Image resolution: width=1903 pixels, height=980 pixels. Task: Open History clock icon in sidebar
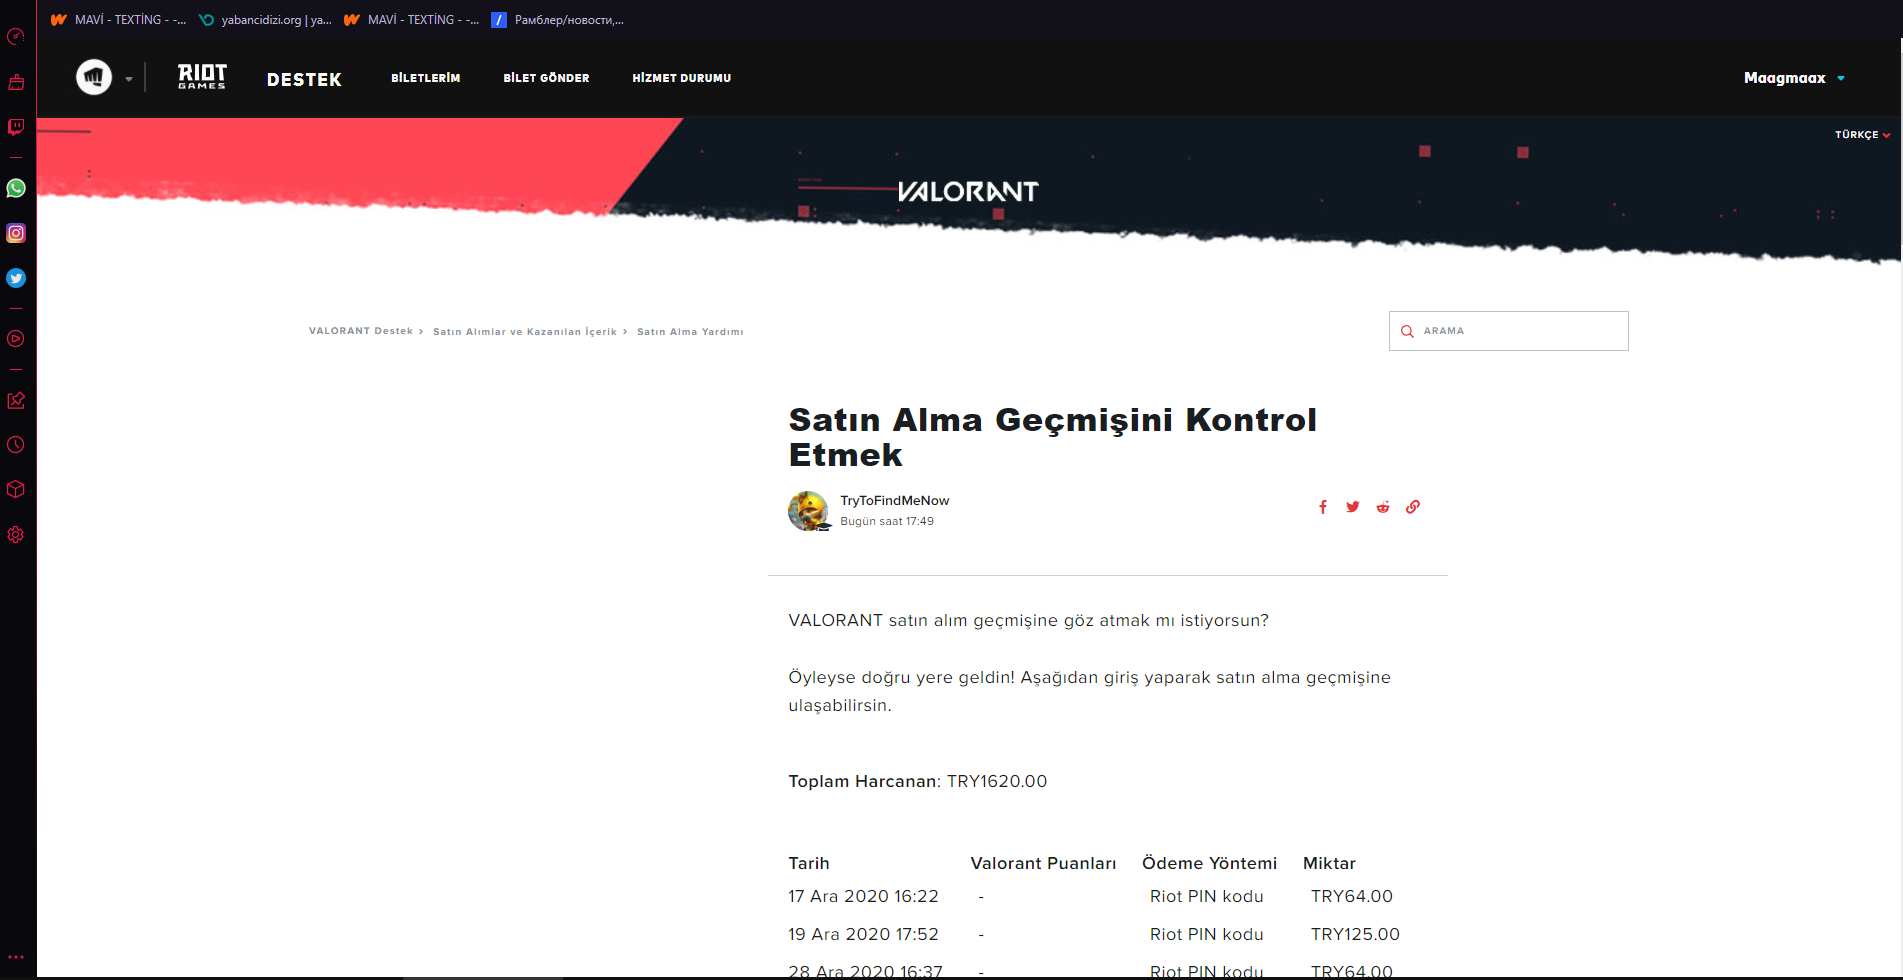pyautogui.click(x=16, y=445)
